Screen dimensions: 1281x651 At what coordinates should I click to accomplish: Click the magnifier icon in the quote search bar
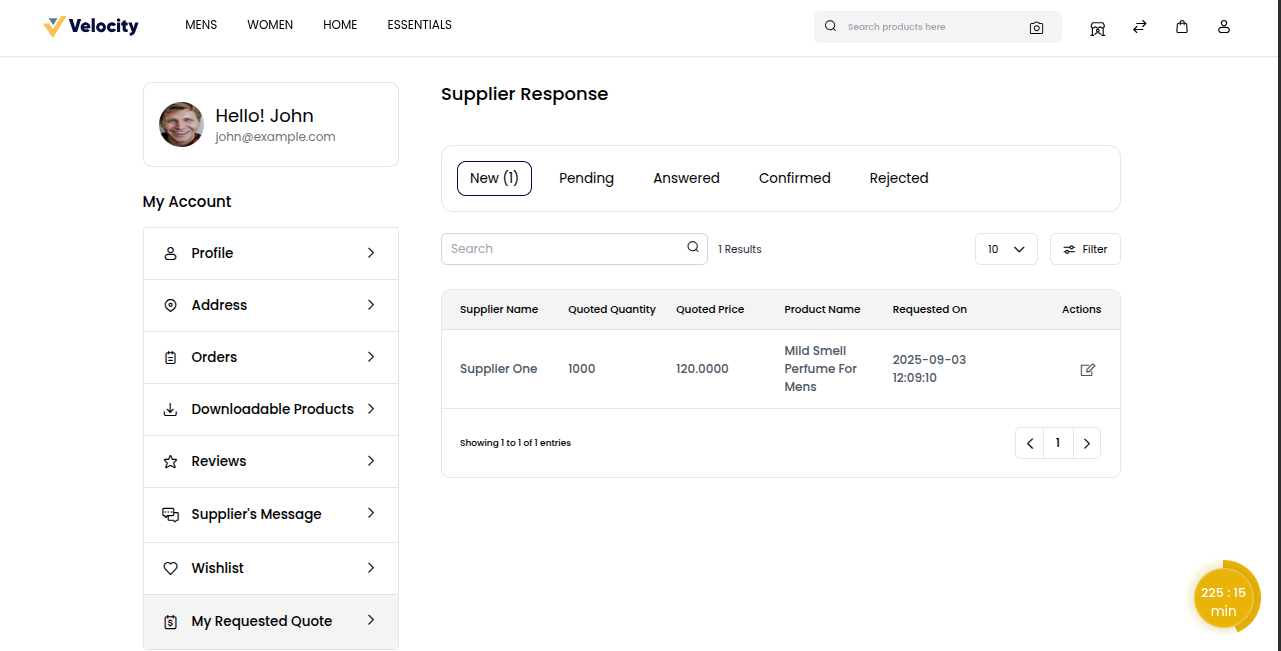[692, 246]
